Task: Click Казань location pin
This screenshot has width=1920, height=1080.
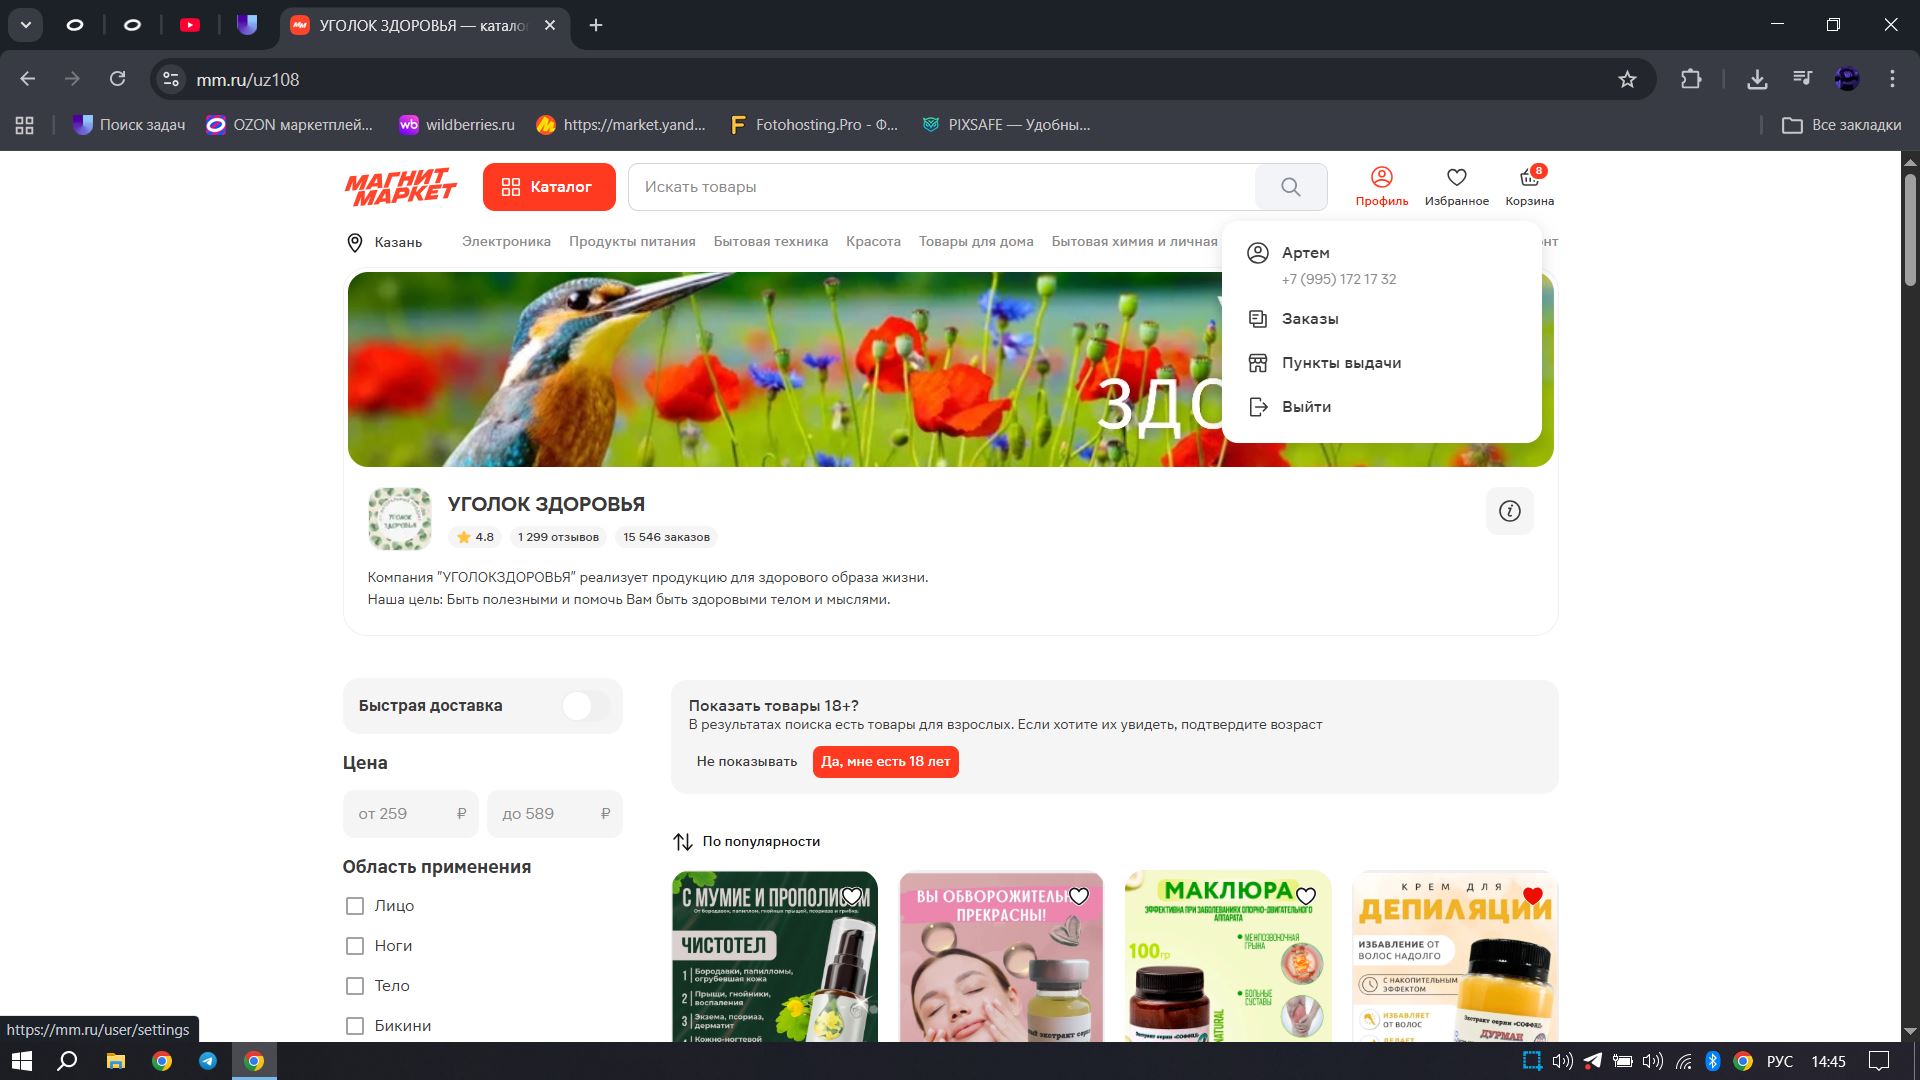Action: click(355, 242)
